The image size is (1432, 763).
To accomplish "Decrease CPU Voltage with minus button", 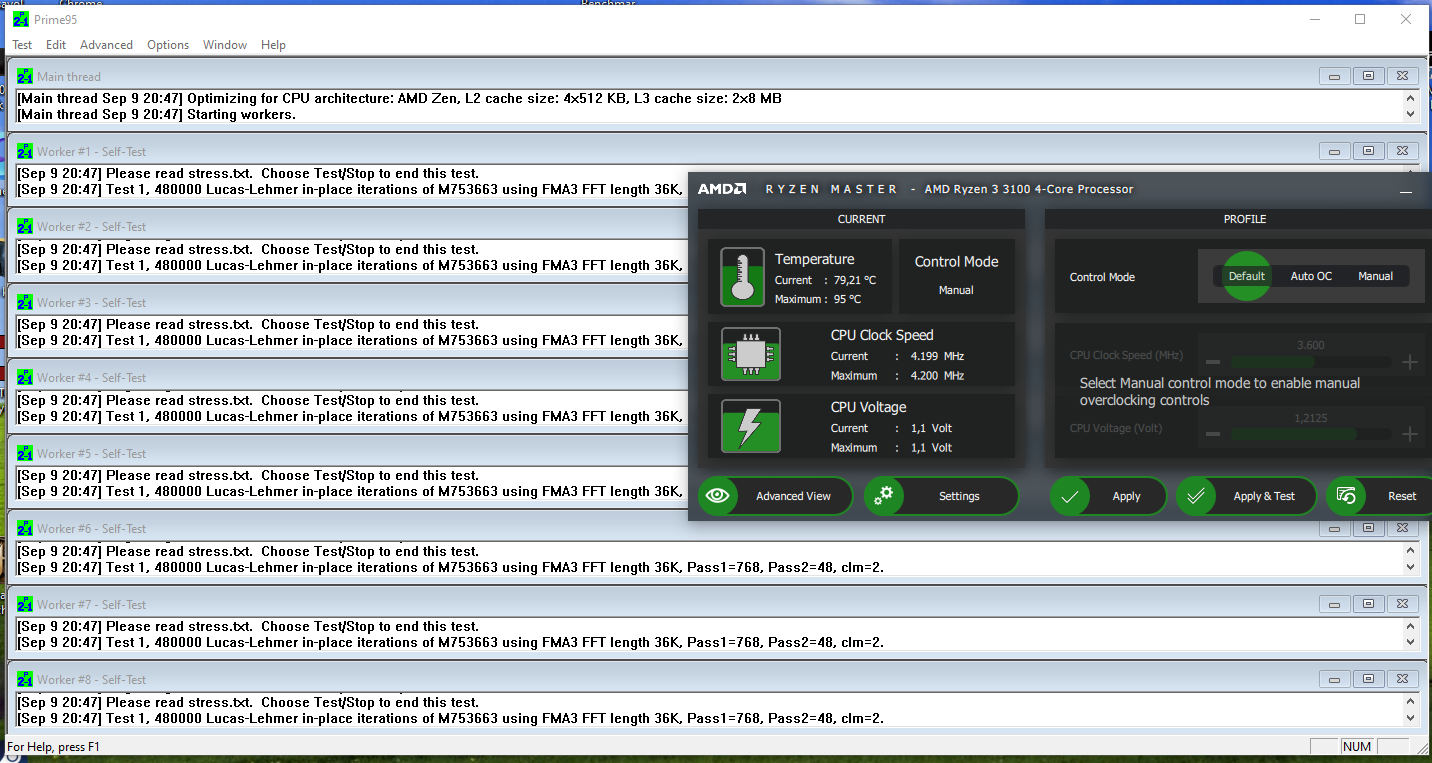I will click(x=1213, y=434).
